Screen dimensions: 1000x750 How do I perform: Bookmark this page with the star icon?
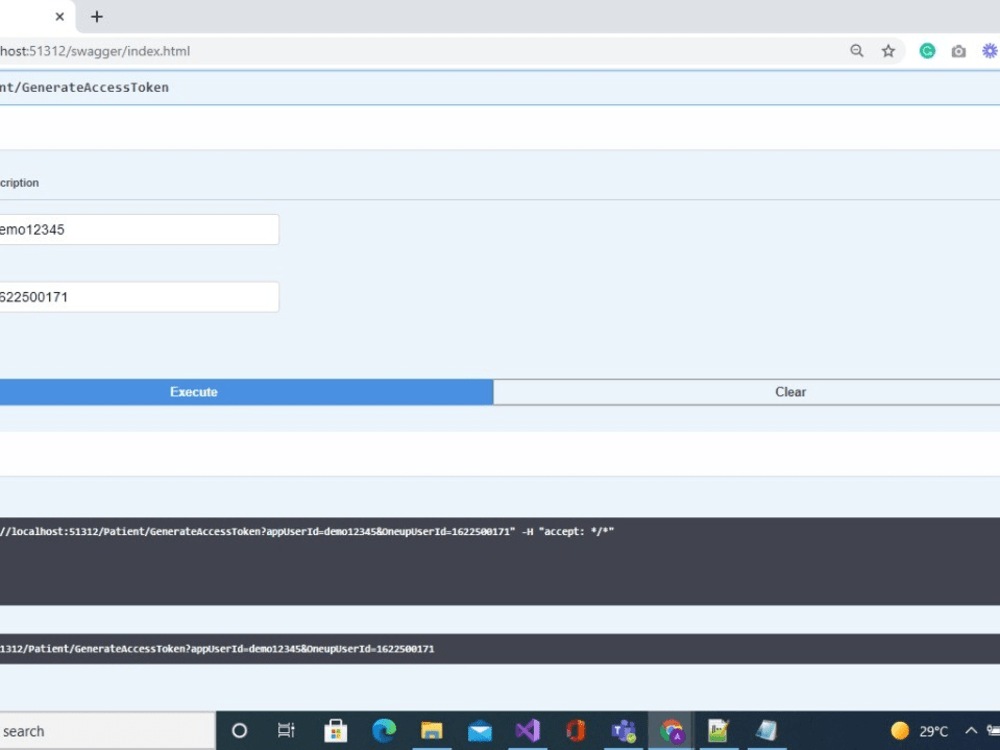coord(889,50)
